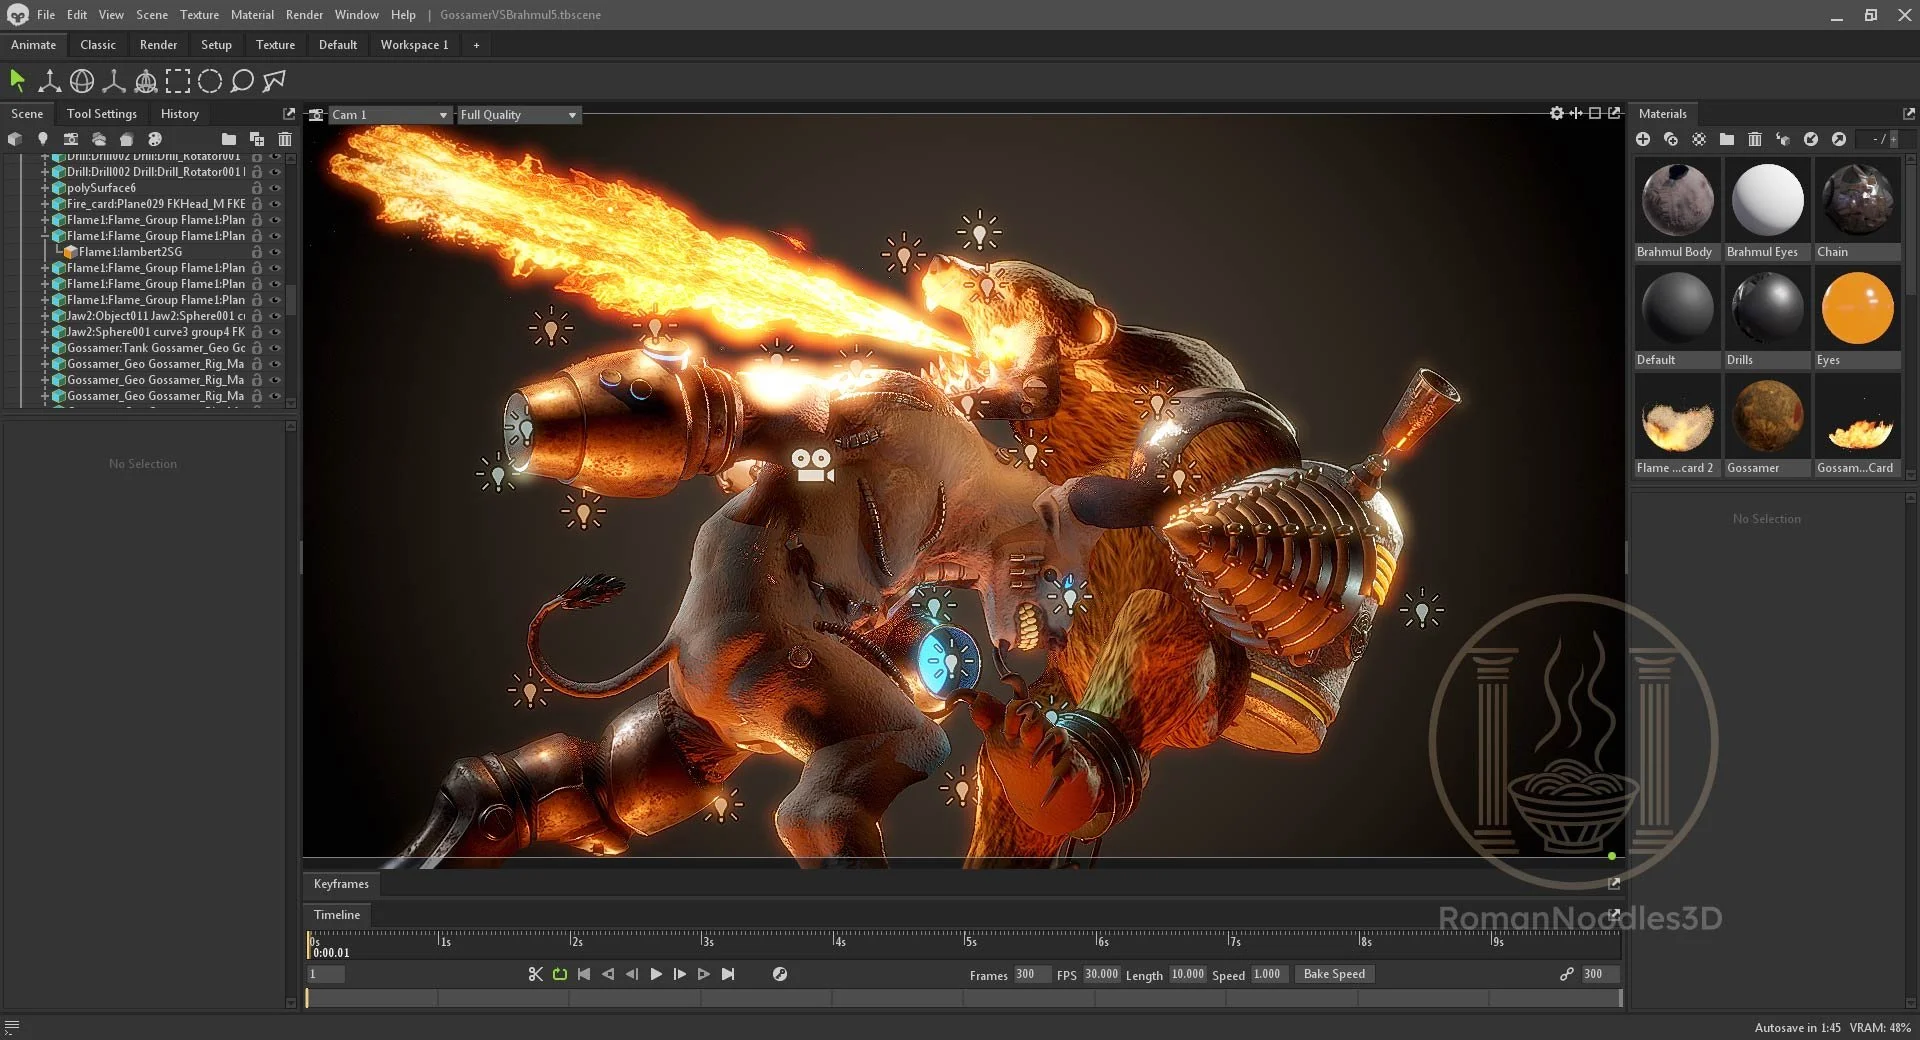Click the FPS input field
This screenshot has height=1040, width=1920.
(1101, 974)
